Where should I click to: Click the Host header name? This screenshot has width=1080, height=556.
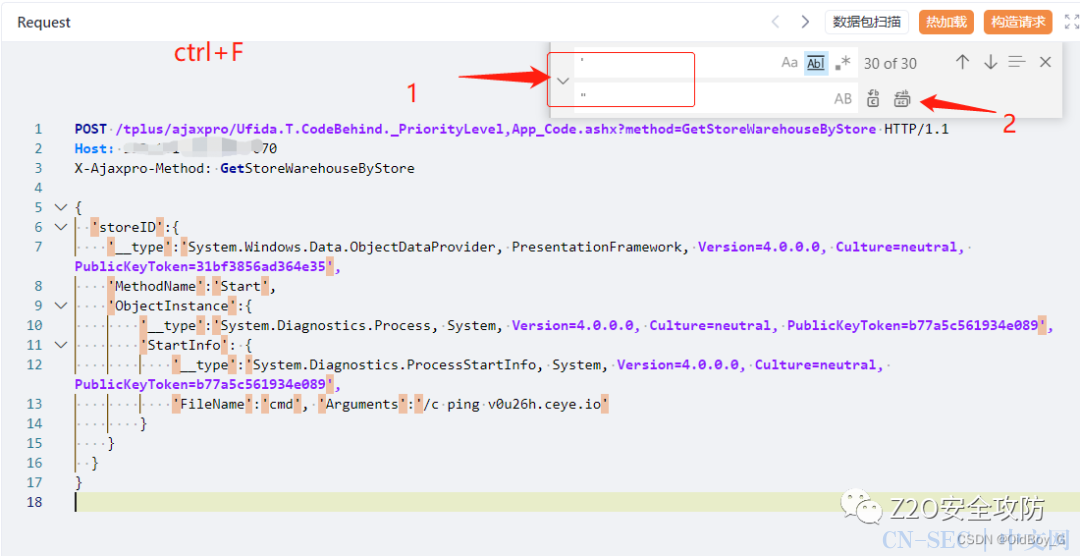coord(95,148)
